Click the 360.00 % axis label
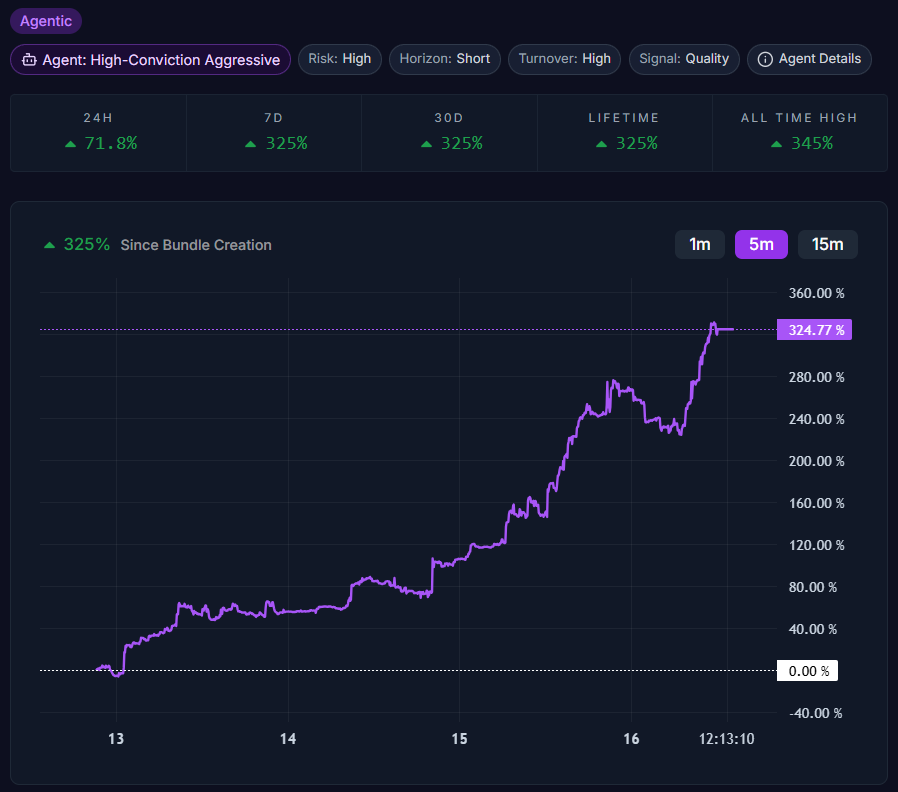This screenshot has width=898, height=792. 817,293
